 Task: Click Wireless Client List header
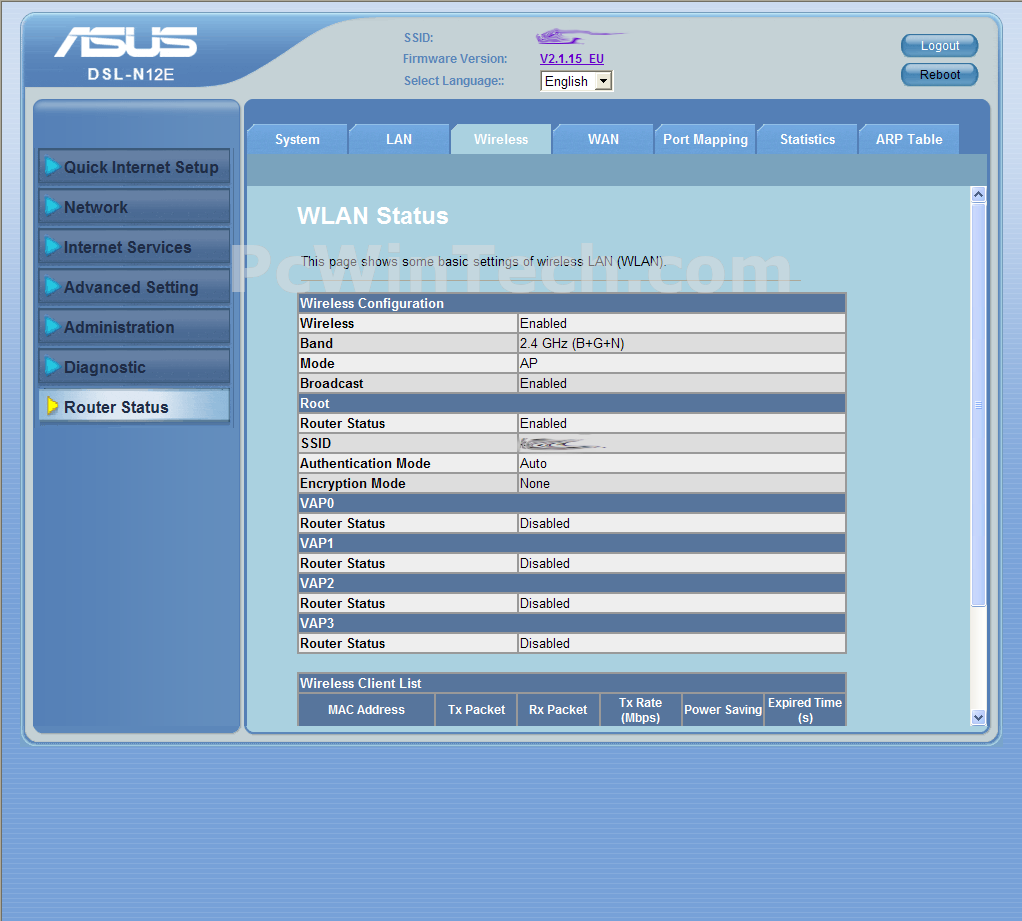[572, 683]
